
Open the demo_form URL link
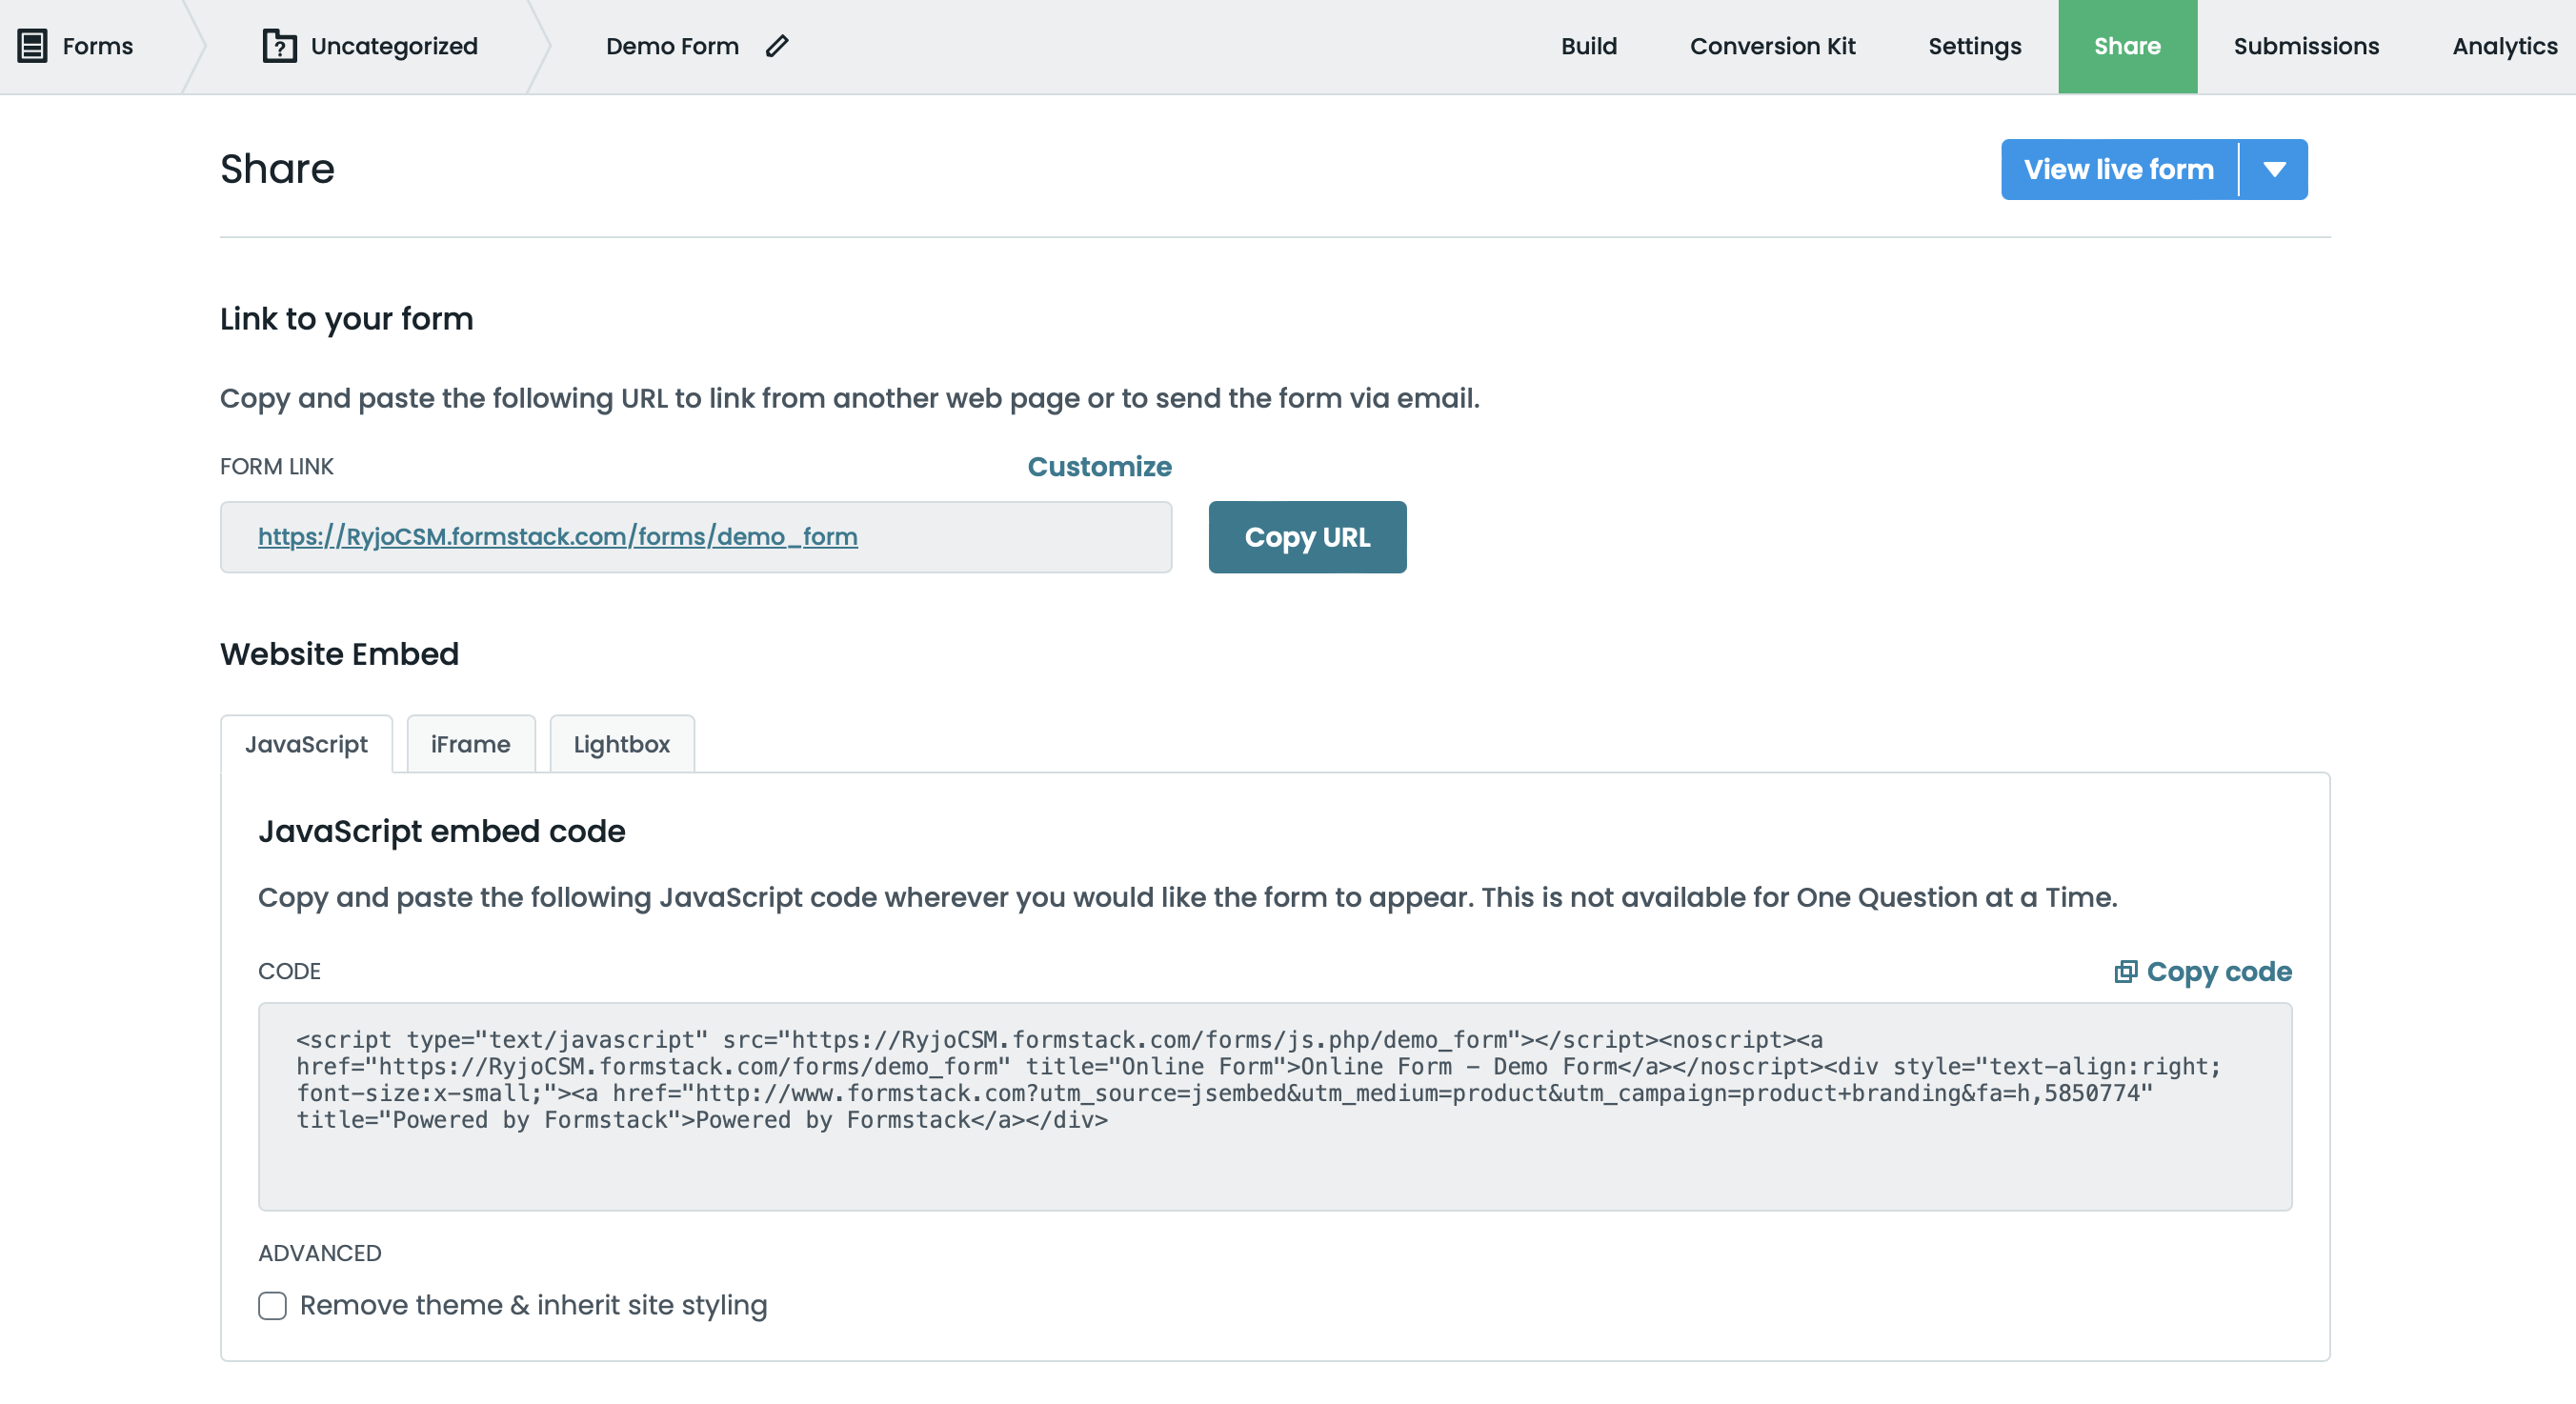tap(557, 537)
